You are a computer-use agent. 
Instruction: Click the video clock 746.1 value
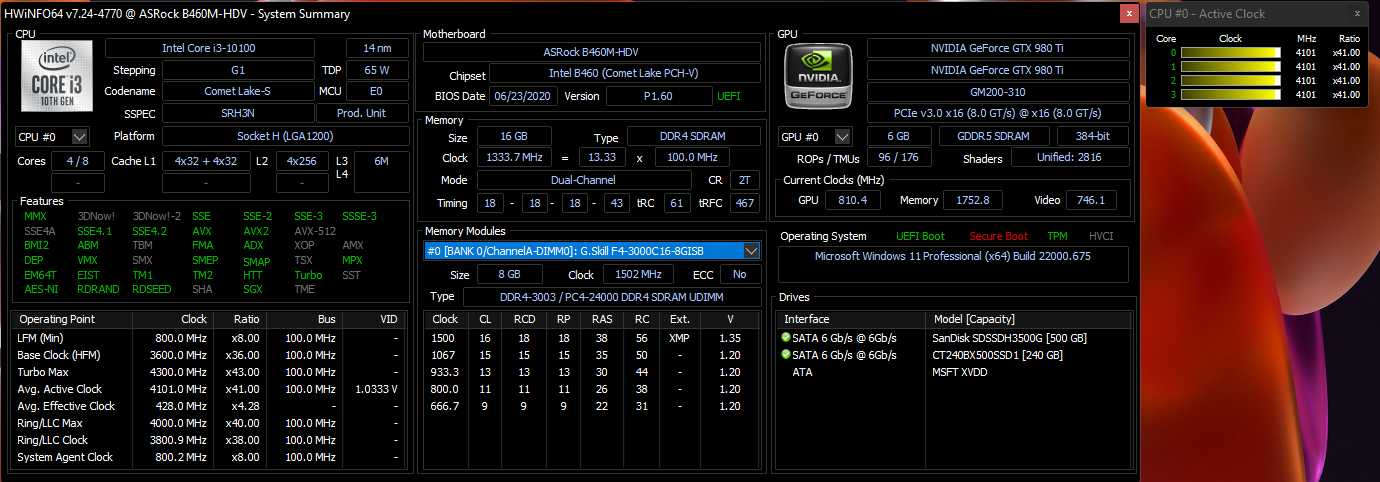(x=1091, y=200)
